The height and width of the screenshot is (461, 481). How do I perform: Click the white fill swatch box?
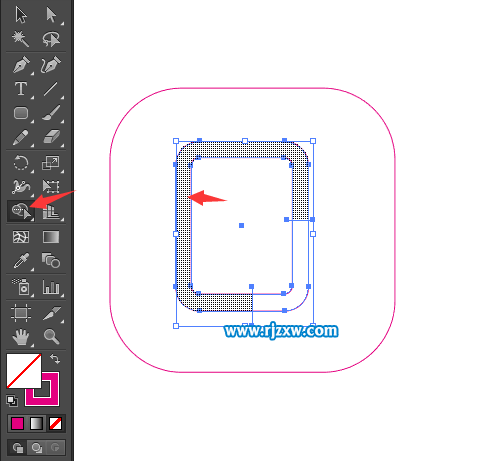(24, 371)
